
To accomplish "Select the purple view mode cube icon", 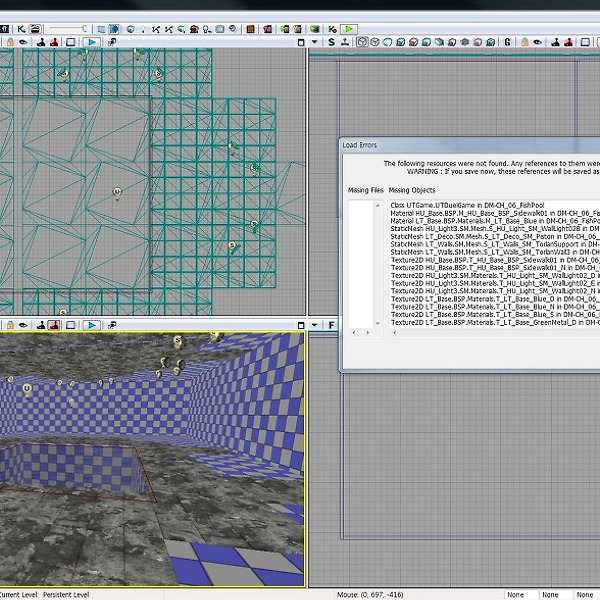I will 478,42.
